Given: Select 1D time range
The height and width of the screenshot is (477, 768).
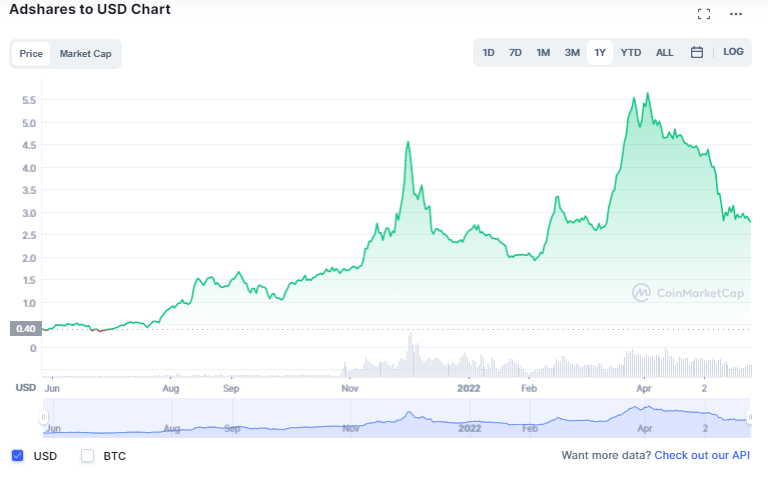Looking at the screenshot, I should click(488, 52).
